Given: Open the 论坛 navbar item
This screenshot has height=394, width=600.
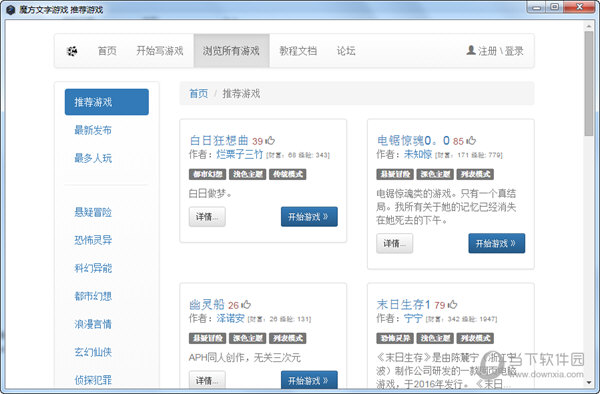Looking at the screenshot, I should pos(346,51).
